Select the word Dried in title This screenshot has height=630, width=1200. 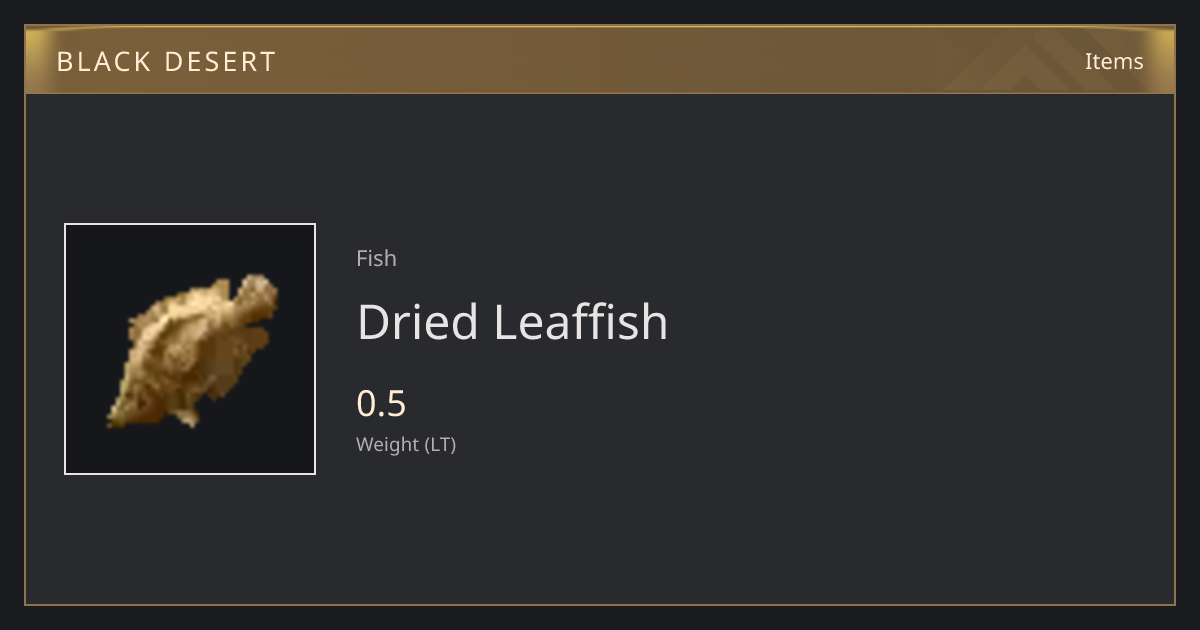coord(418,322)
